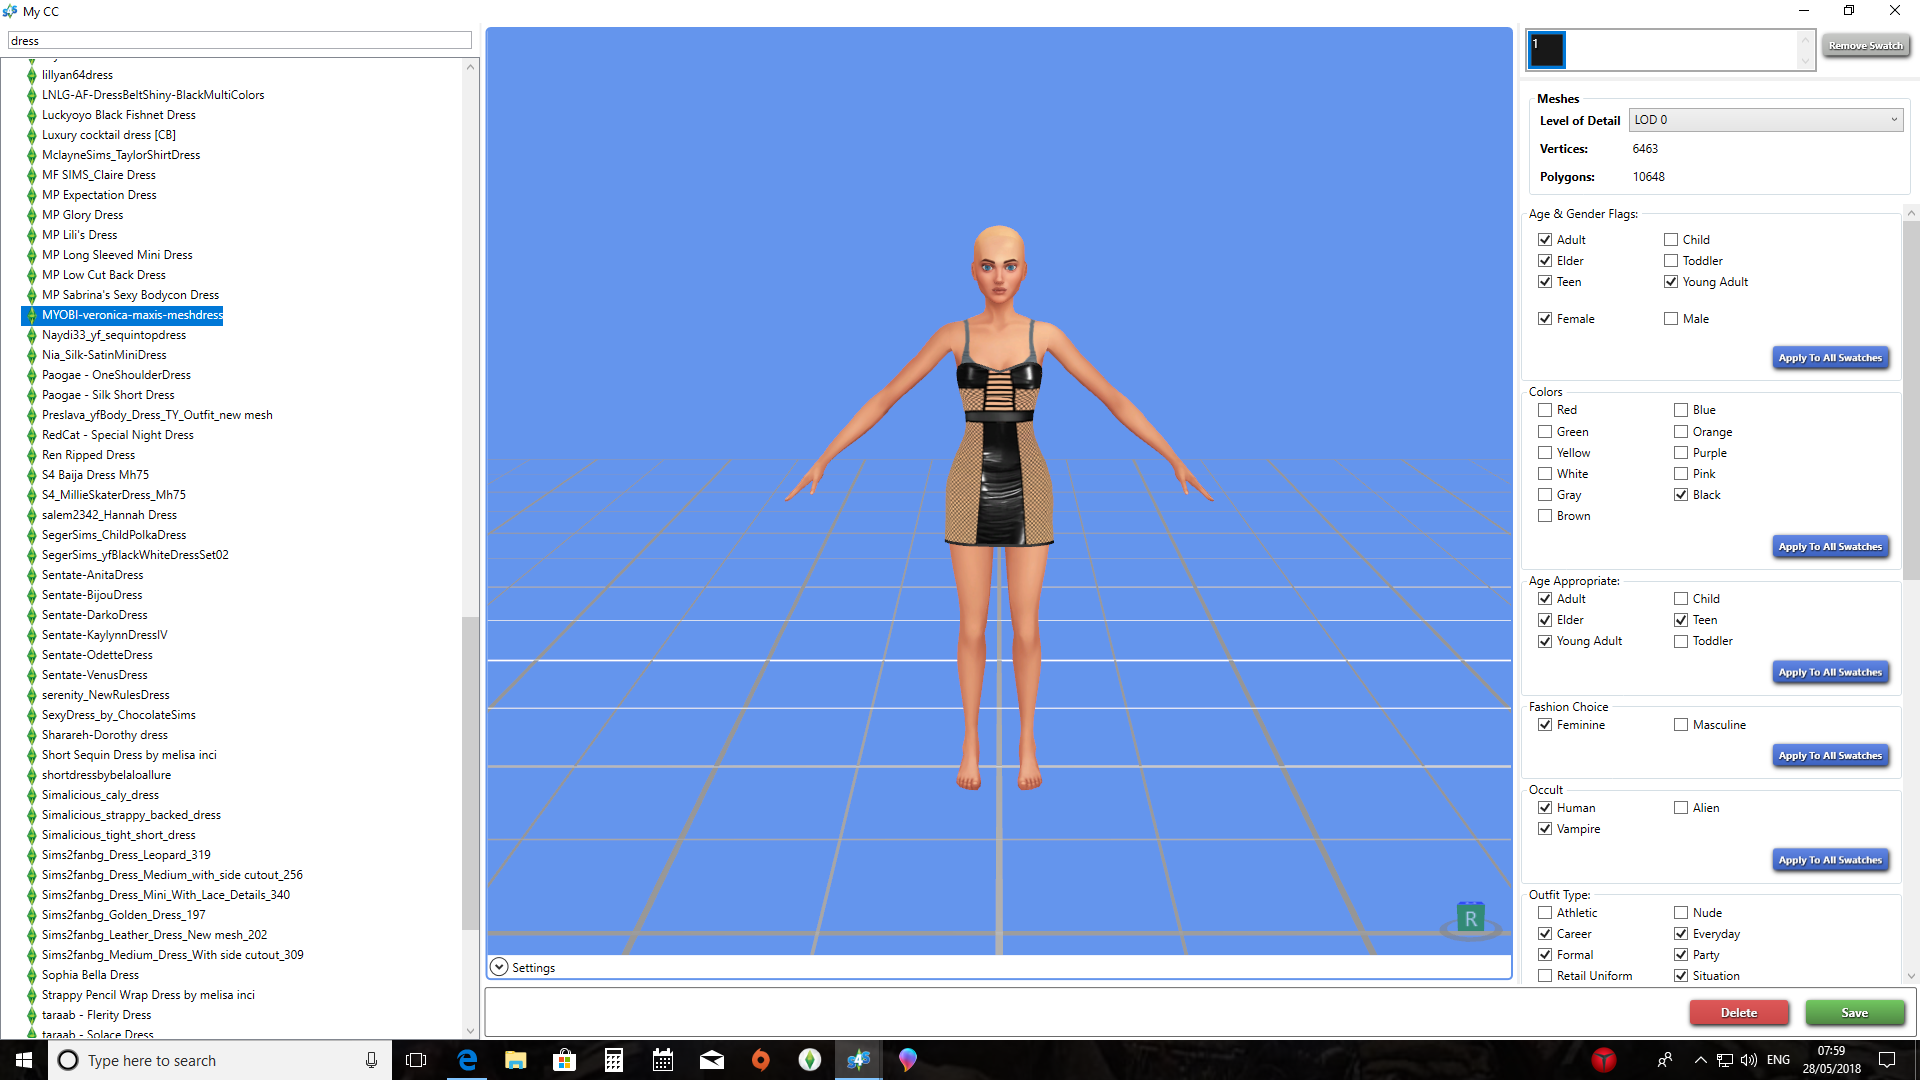Image resolution: width=1920 pixels, height=1080 pixels.
Task: Click the dress search filter field
Action: pos(240,41)
